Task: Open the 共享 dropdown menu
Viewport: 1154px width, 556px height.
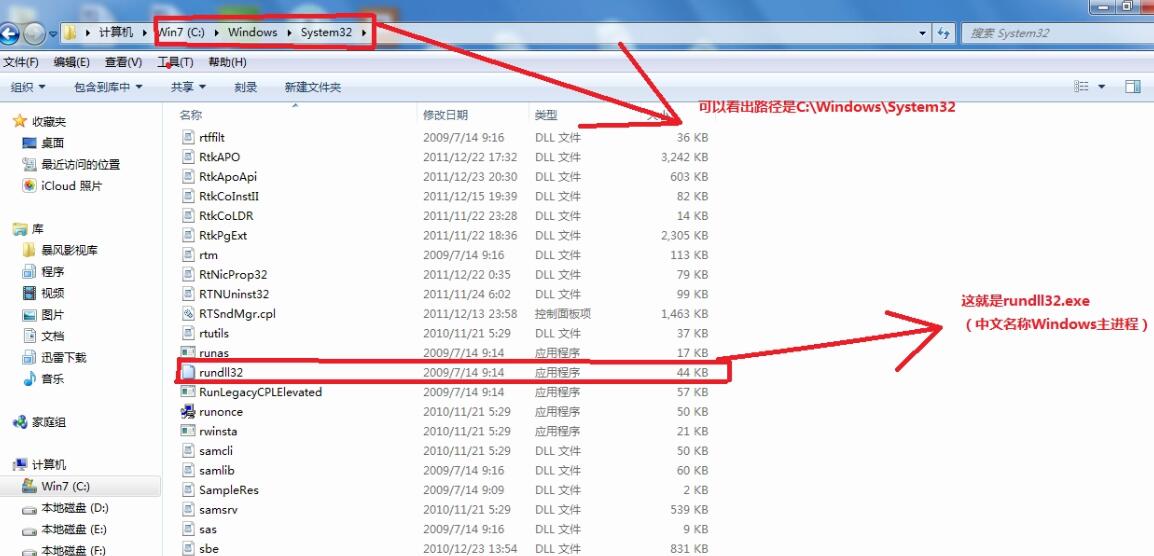Action: click(188, 87)
